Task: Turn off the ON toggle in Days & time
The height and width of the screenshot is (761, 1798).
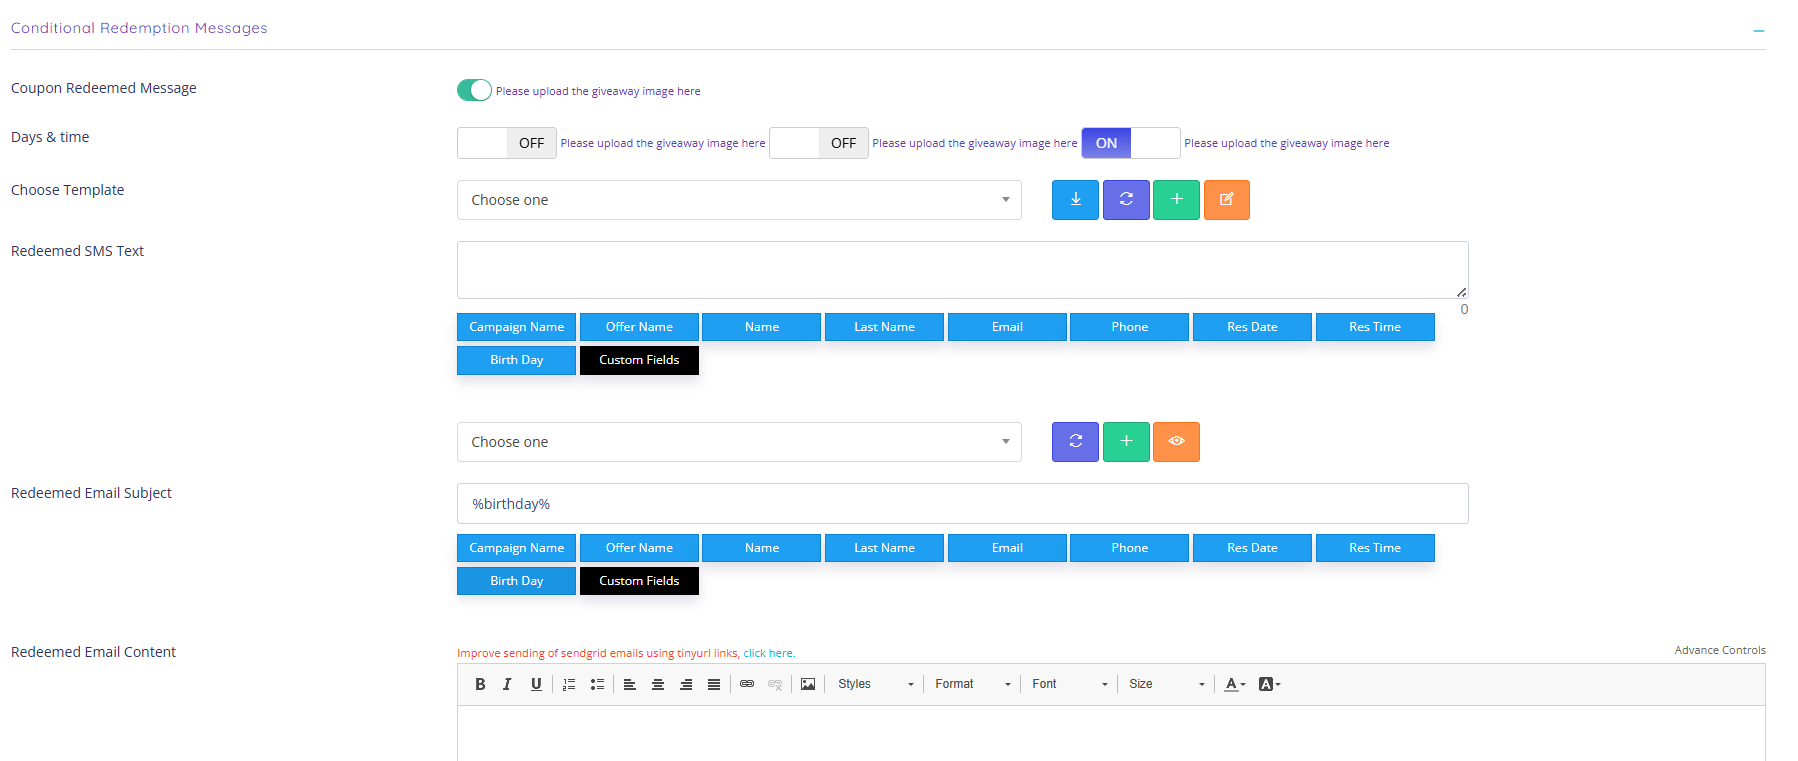Action: [x=1131, y=143]
